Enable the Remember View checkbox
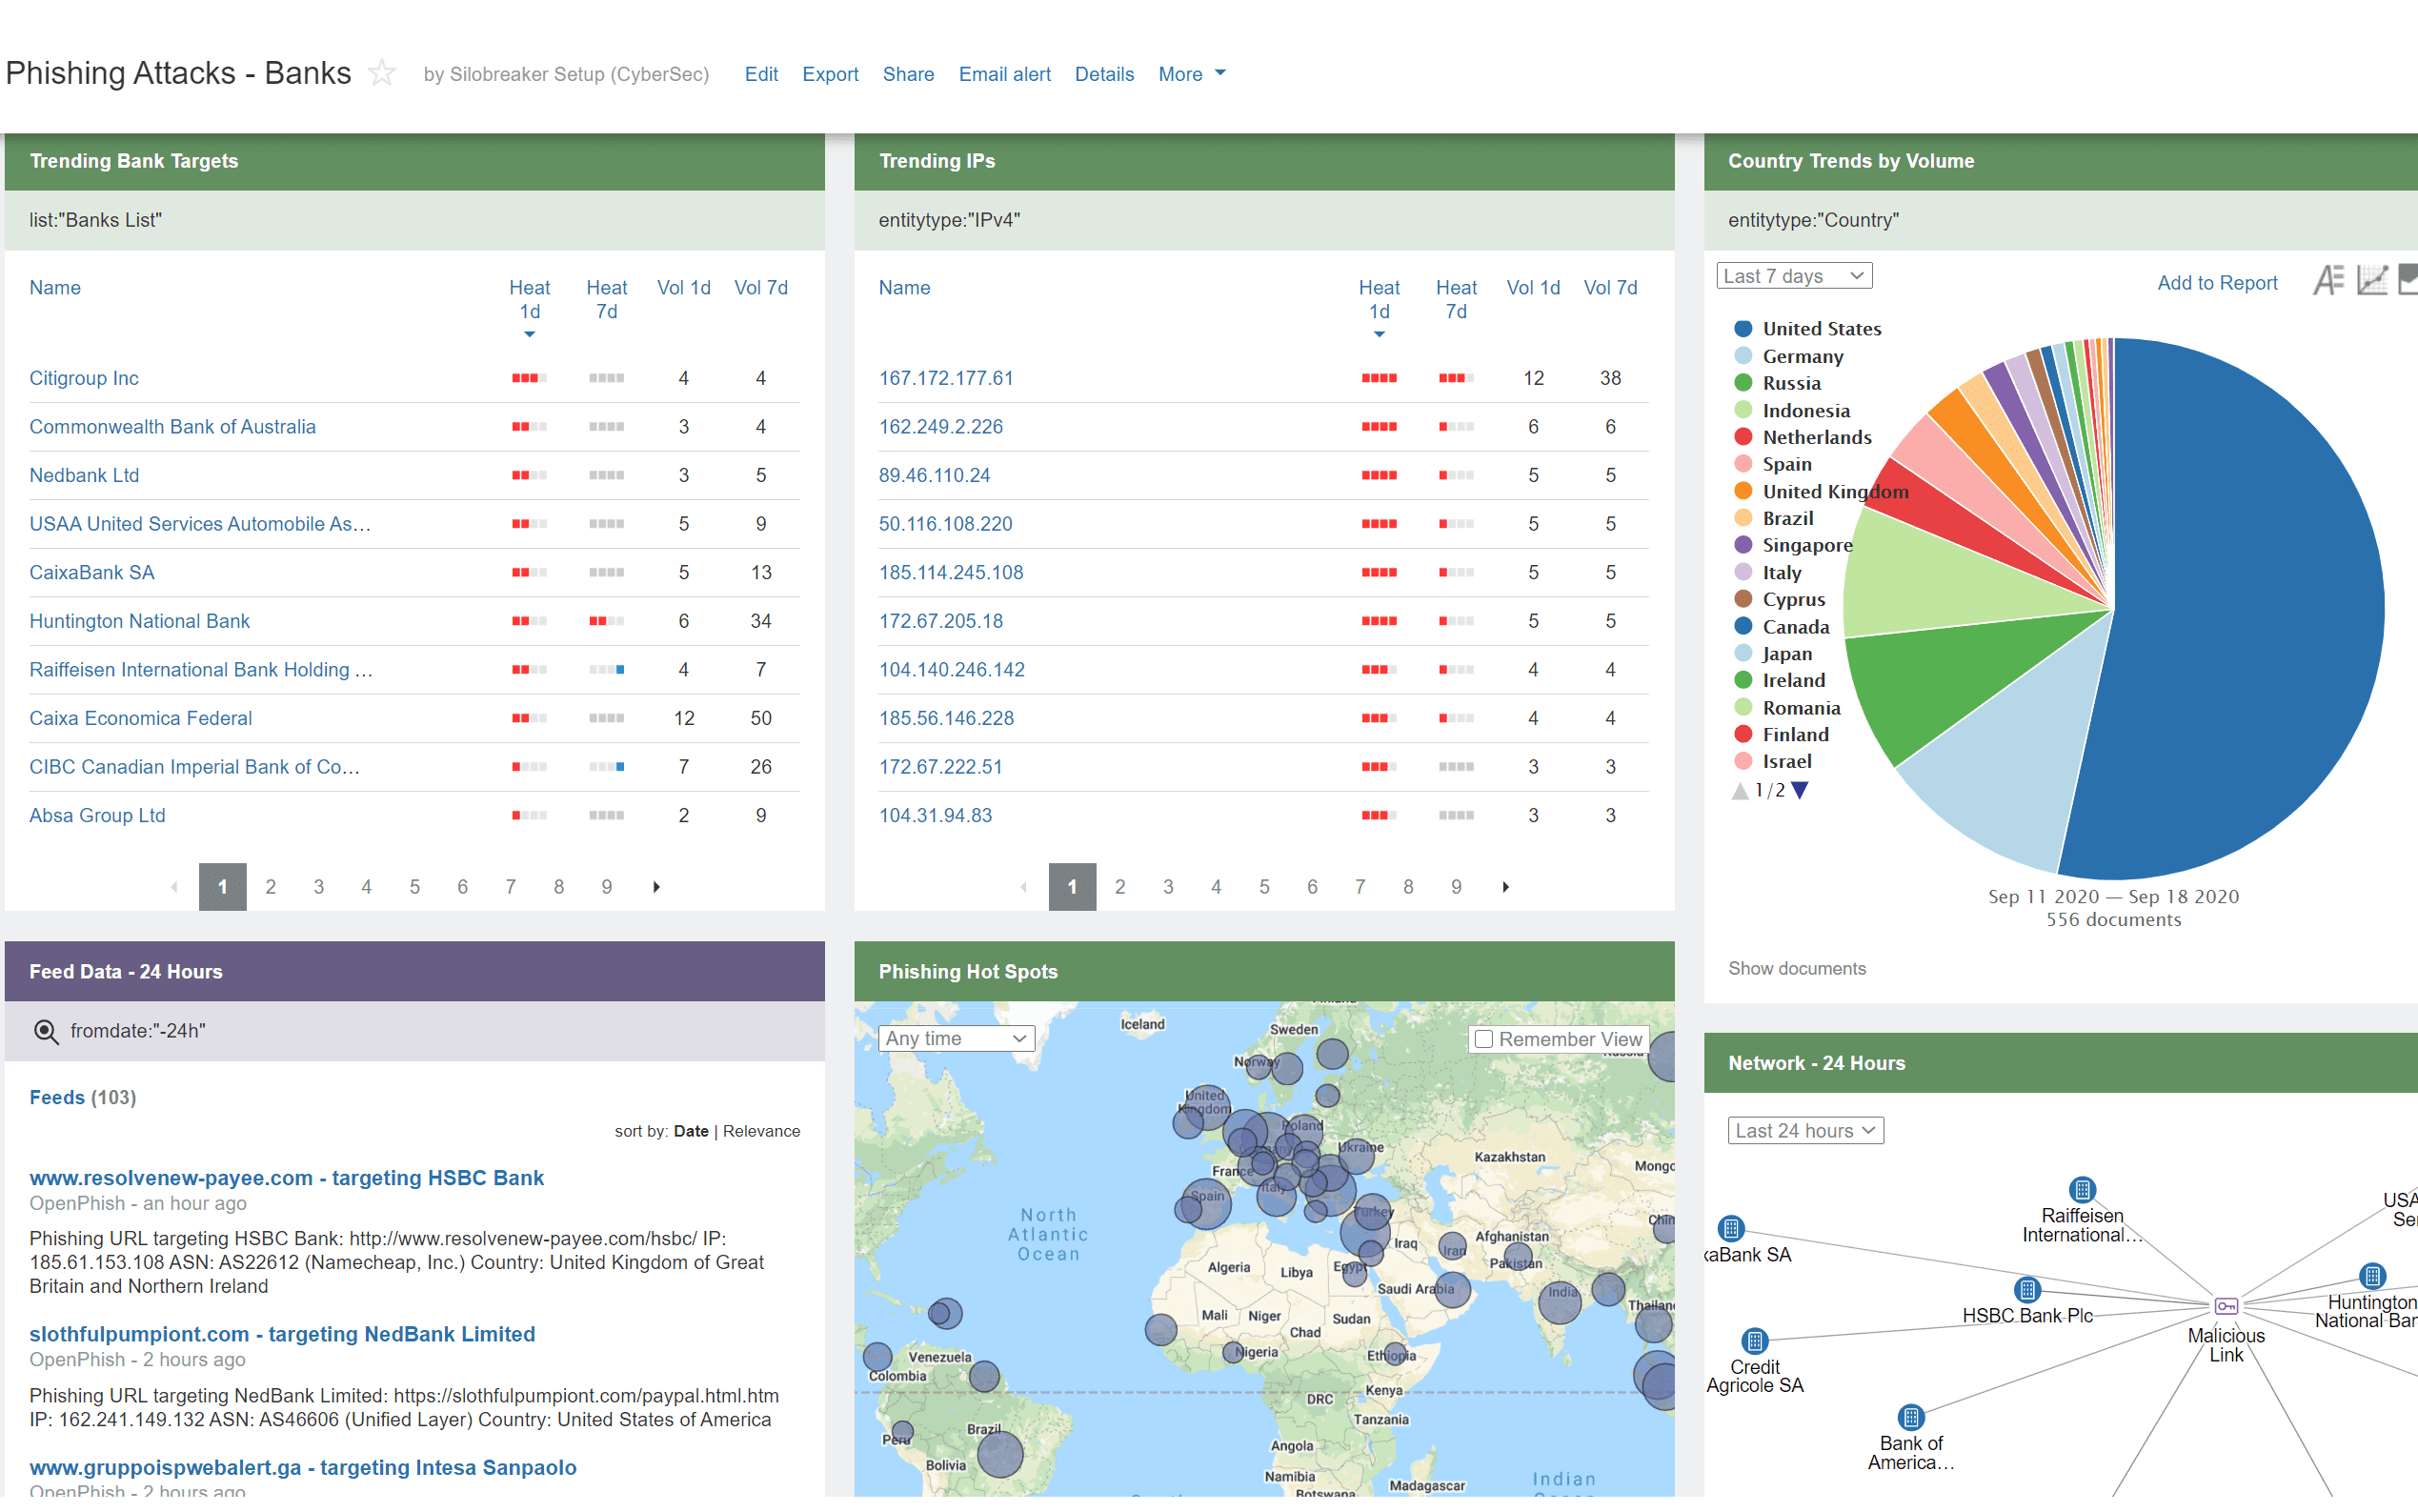2418x1512 pixels. [x=1484, y=1039]
